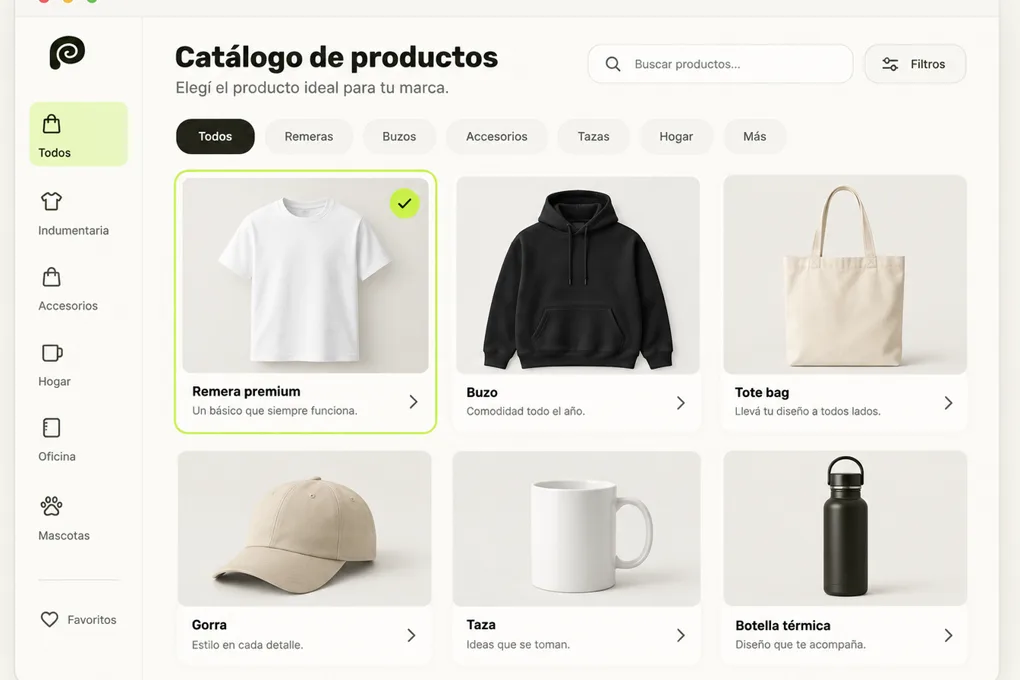Image resolution: width=1020 pixels, height=680 pixels.
Task: Uncheck the green checkmark on Remera premium
Action: pos(405,204)
